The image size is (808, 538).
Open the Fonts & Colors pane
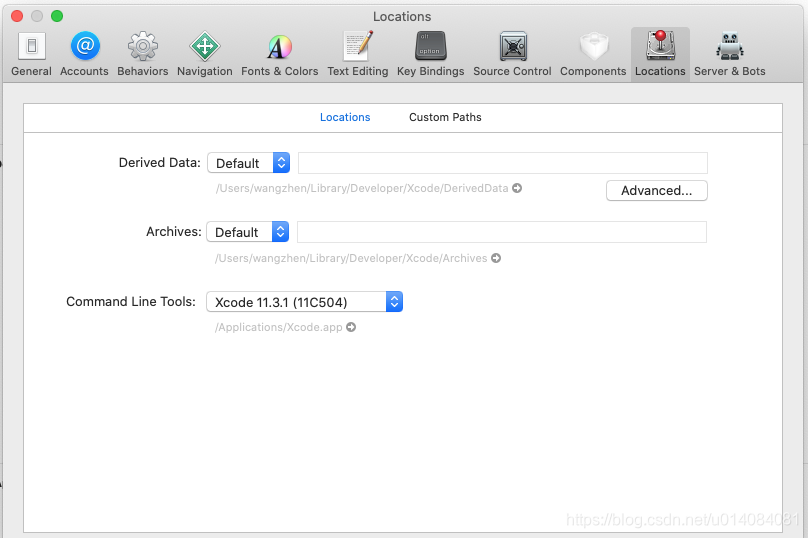280,54
